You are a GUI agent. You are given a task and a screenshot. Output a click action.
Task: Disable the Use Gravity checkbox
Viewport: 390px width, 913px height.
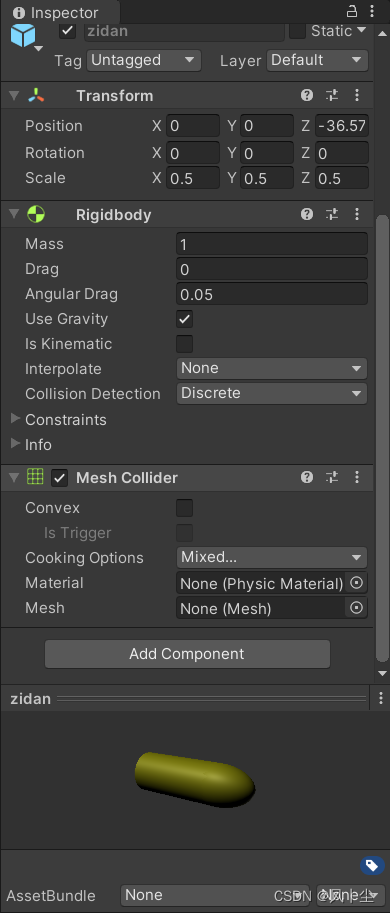tap(185, 319)
